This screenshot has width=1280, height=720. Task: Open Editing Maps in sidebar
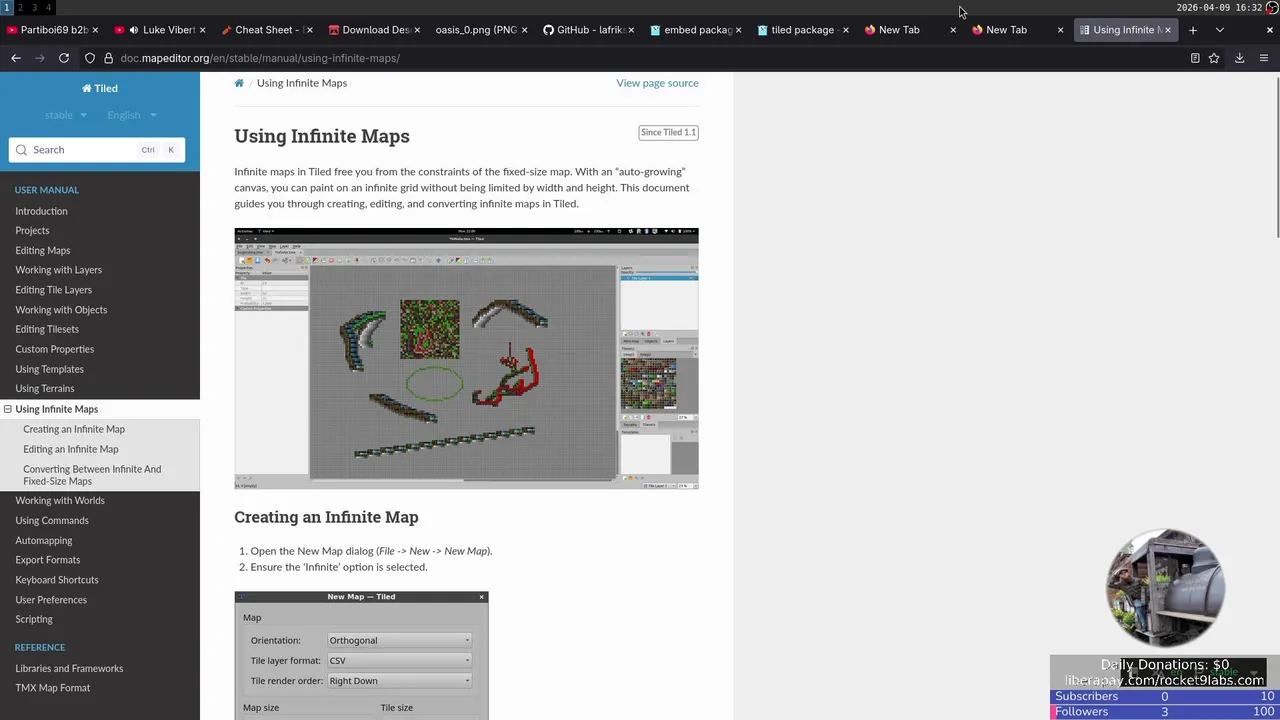[x=43, y=251]
